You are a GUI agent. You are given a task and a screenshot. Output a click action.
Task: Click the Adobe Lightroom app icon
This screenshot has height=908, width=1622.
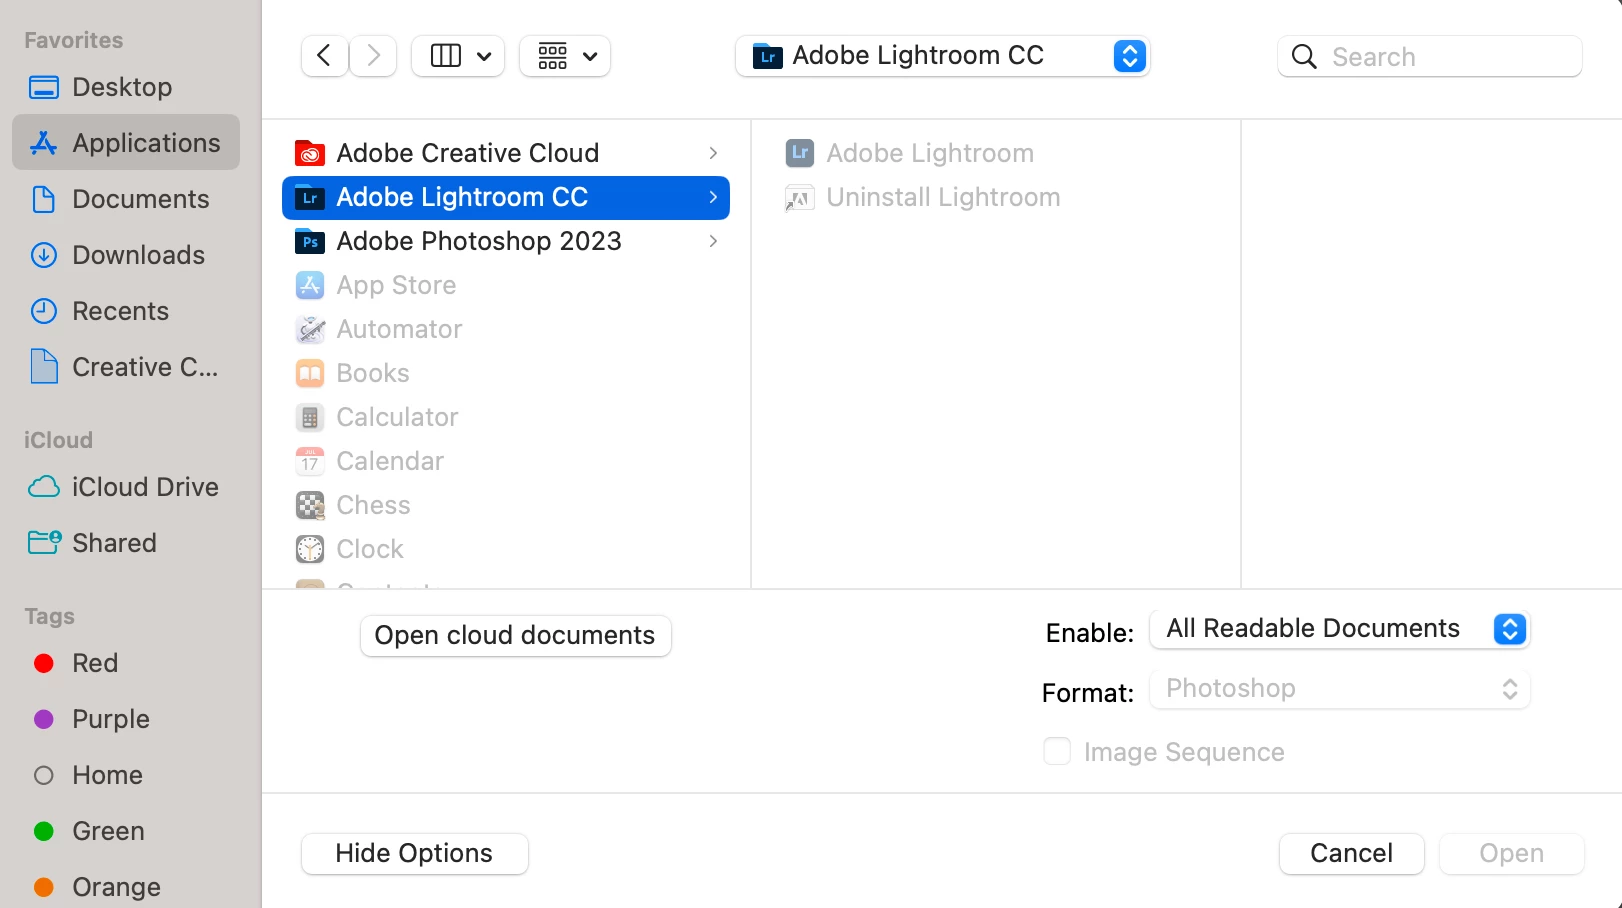800,153
